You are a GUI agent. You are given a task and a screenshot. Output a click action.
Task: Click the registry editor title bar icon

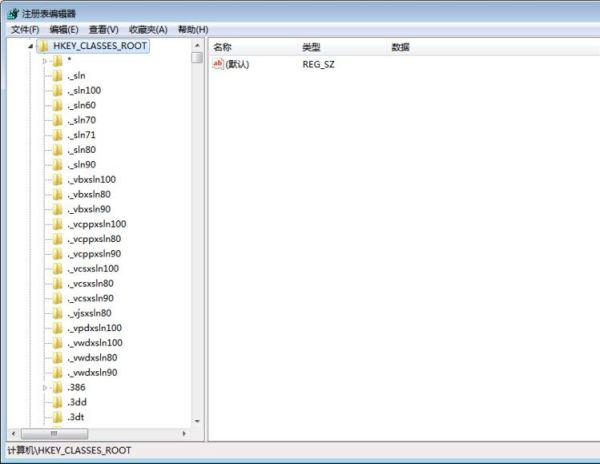click(10, 11)
